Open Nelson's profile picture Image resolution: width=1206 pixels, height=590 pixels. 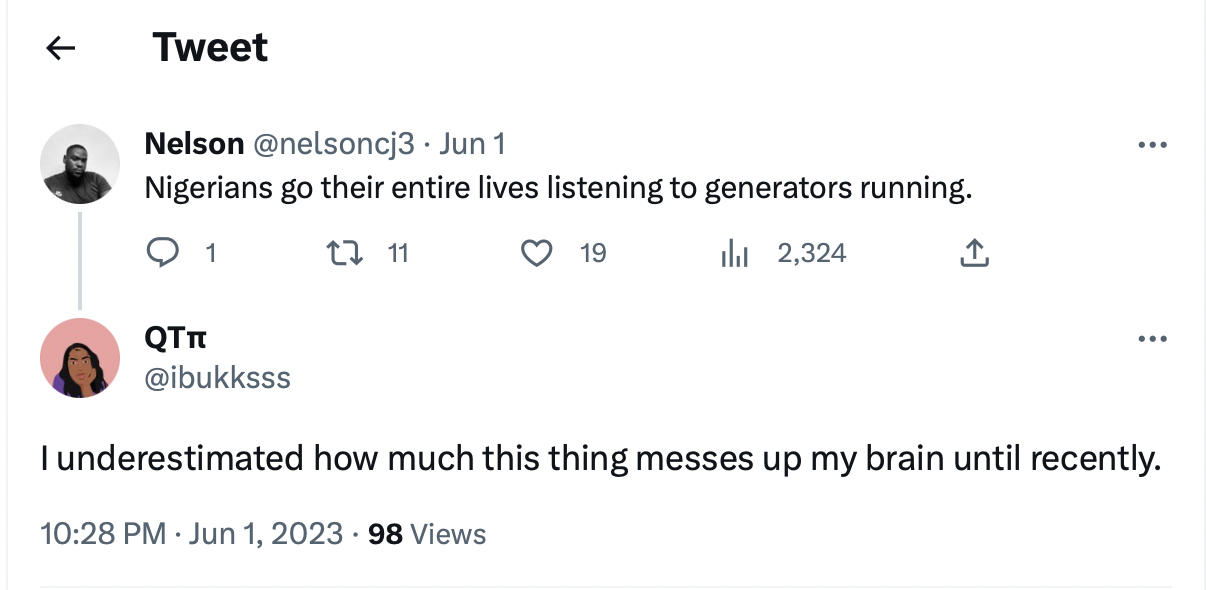pos(80,164)
